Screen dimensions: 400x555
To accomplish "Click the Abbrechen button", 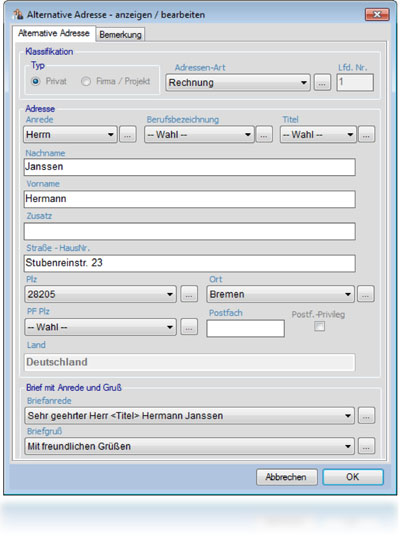I will pos(286,477).
